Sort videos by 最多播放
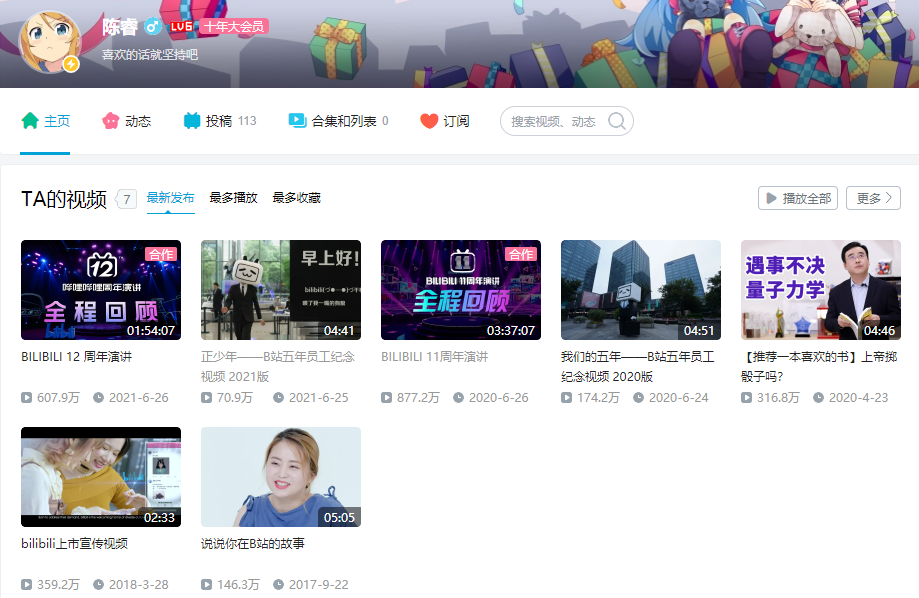 click(x=233, y=198)
